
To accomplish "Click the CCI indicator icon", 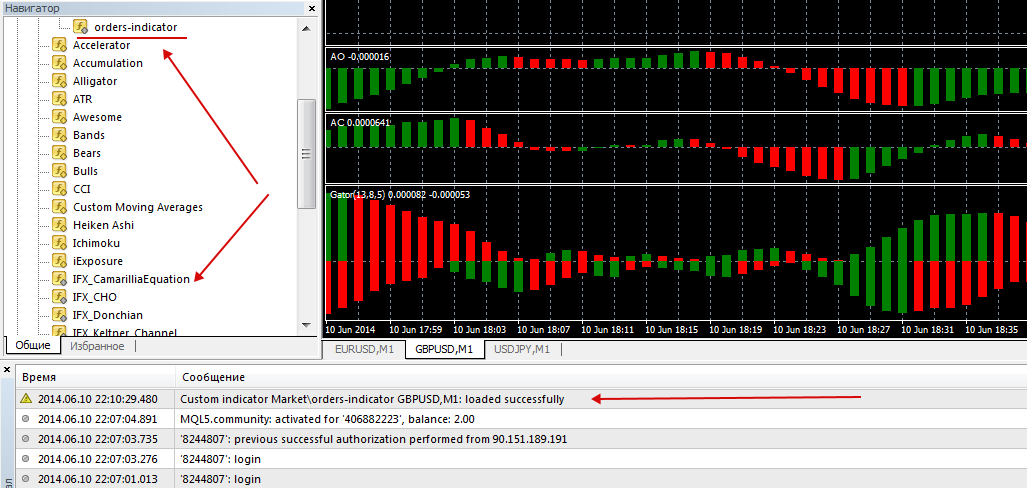I will tap(60, 189).
